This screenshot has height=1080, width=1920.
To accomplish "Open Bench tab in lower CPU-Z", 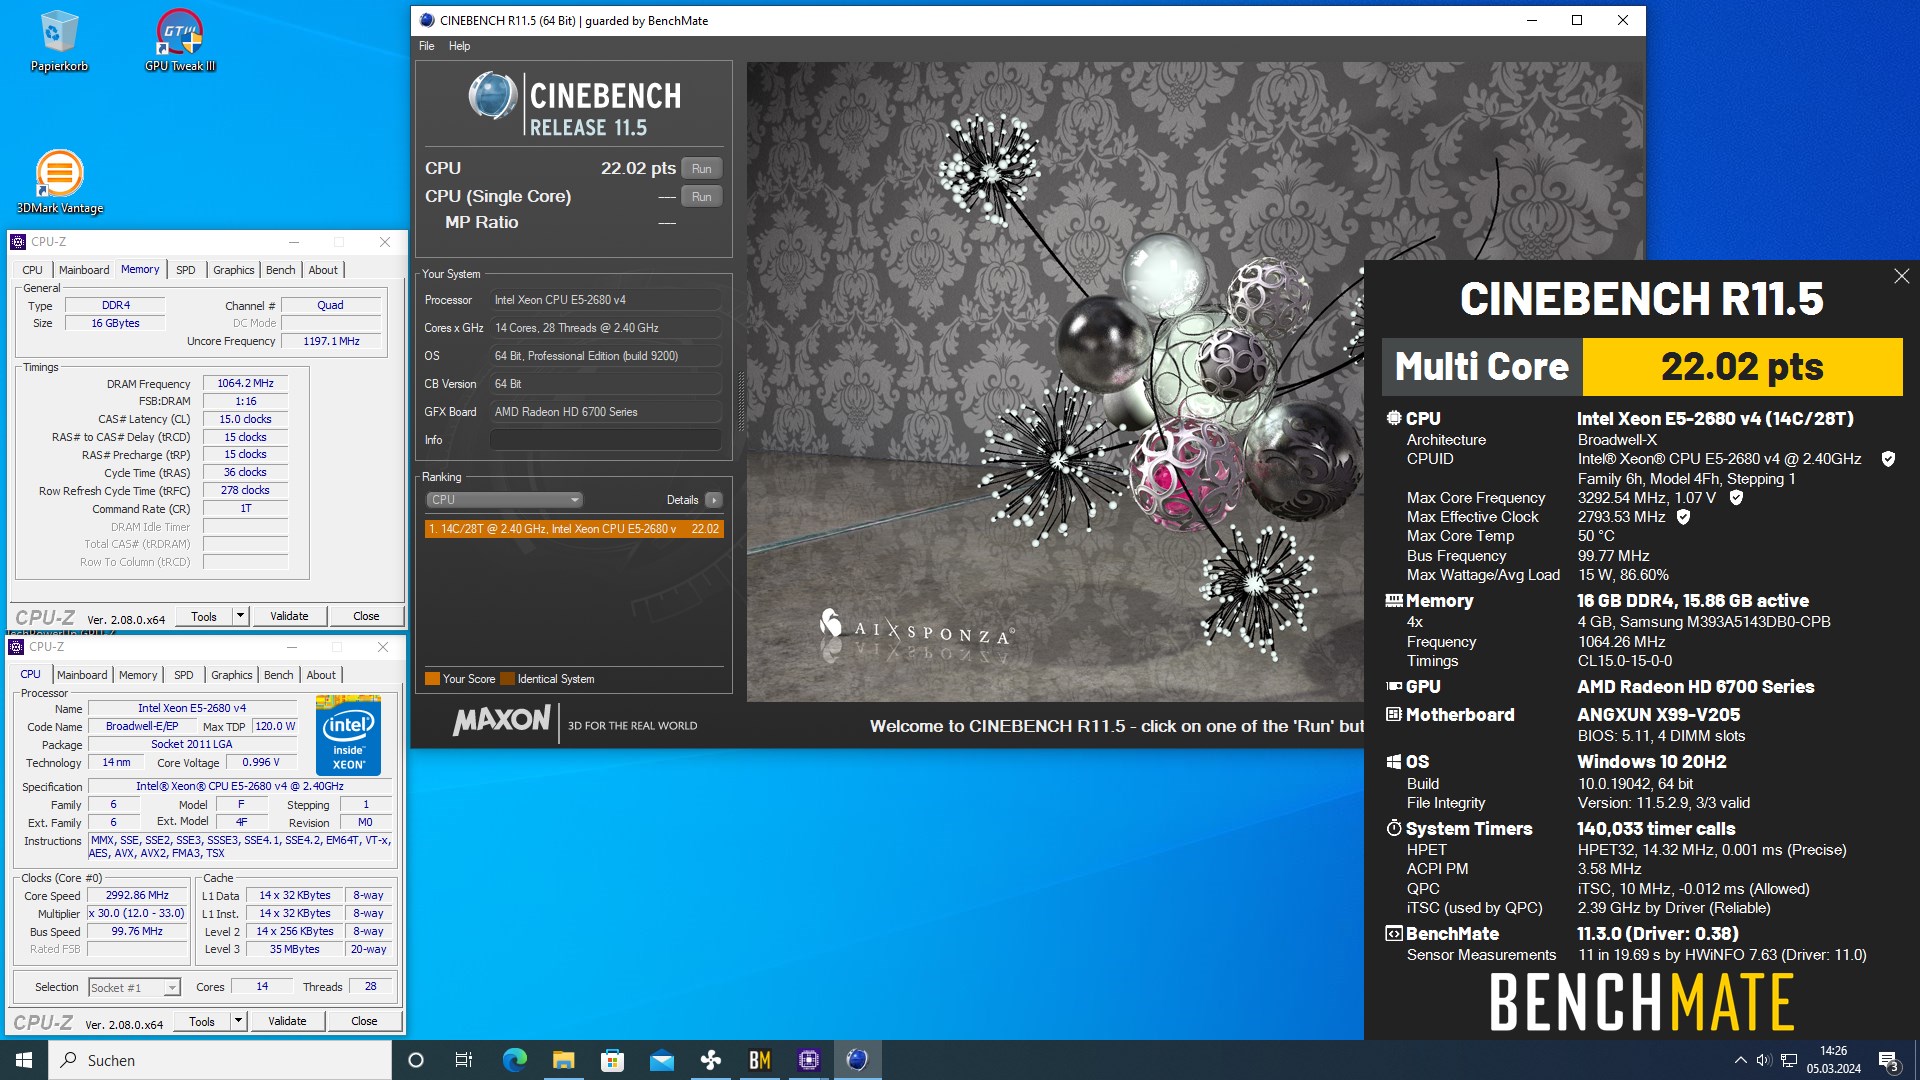I will pyautogui.click(x=279, y=675).
